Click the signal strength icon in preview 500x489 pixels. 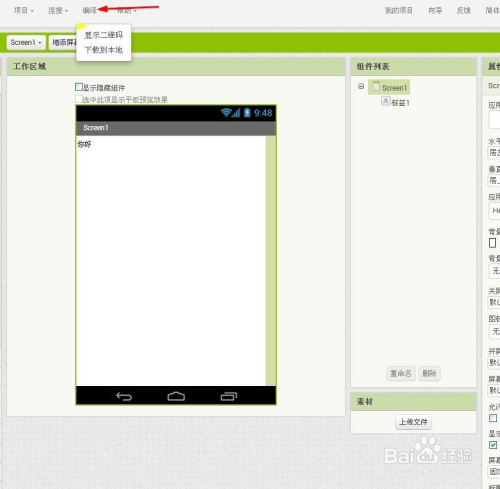(236, 113)
